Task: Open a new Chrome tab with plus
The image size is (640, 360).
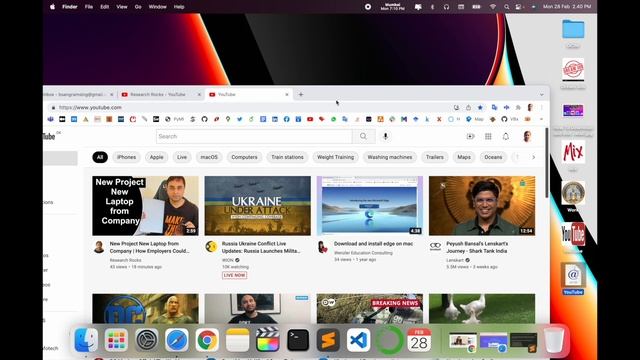Action: (x=301, y=94)
